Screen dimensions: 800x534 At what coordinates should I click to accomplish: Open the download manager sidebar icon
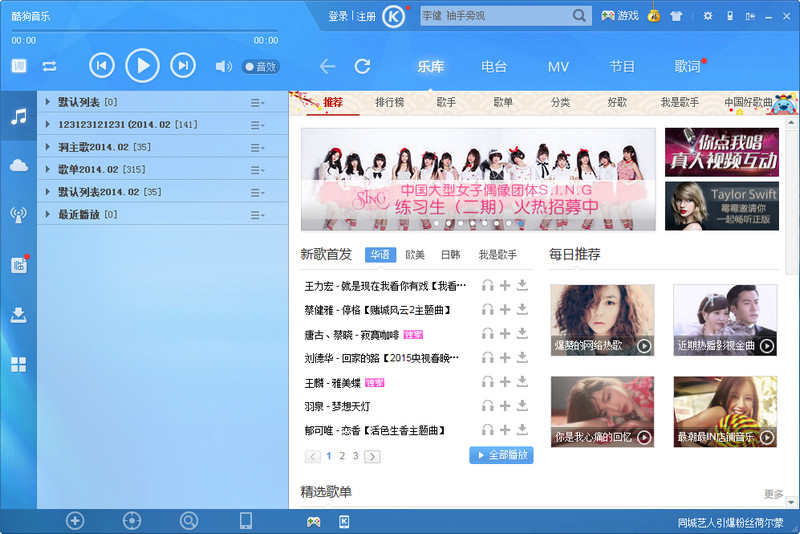tap(18, 315)
